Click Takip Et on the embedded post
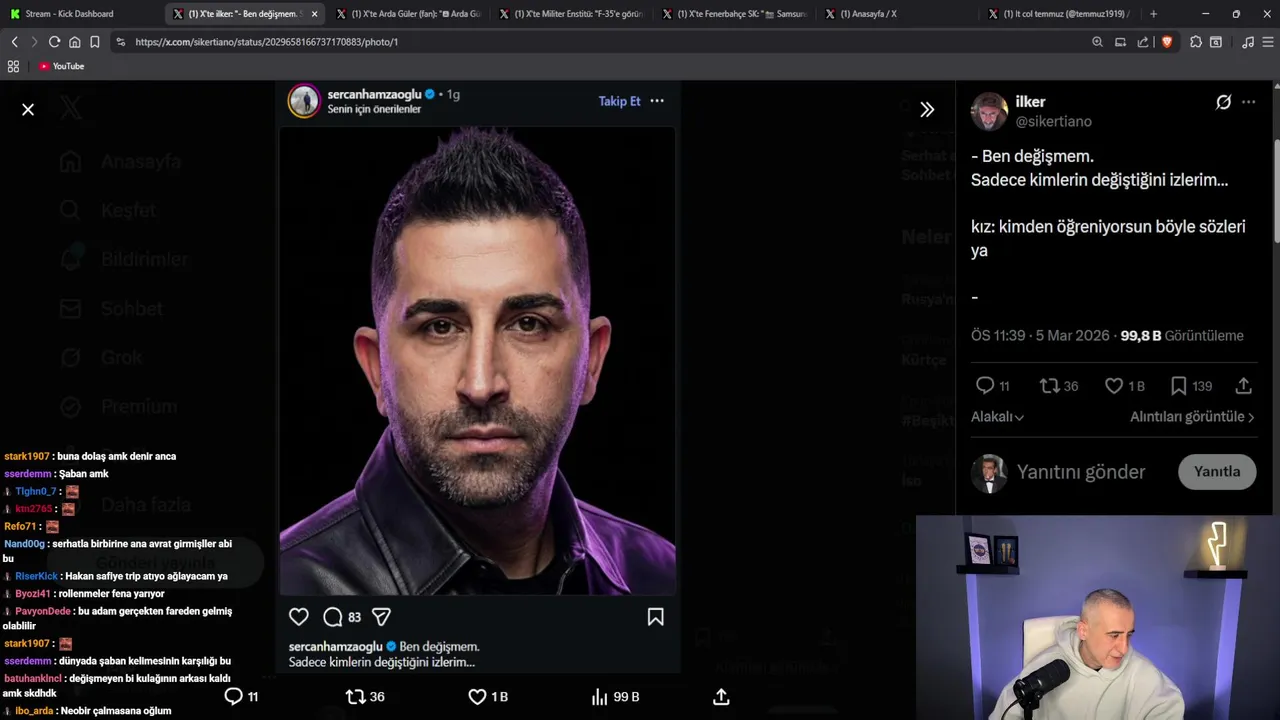 (619, 101)
